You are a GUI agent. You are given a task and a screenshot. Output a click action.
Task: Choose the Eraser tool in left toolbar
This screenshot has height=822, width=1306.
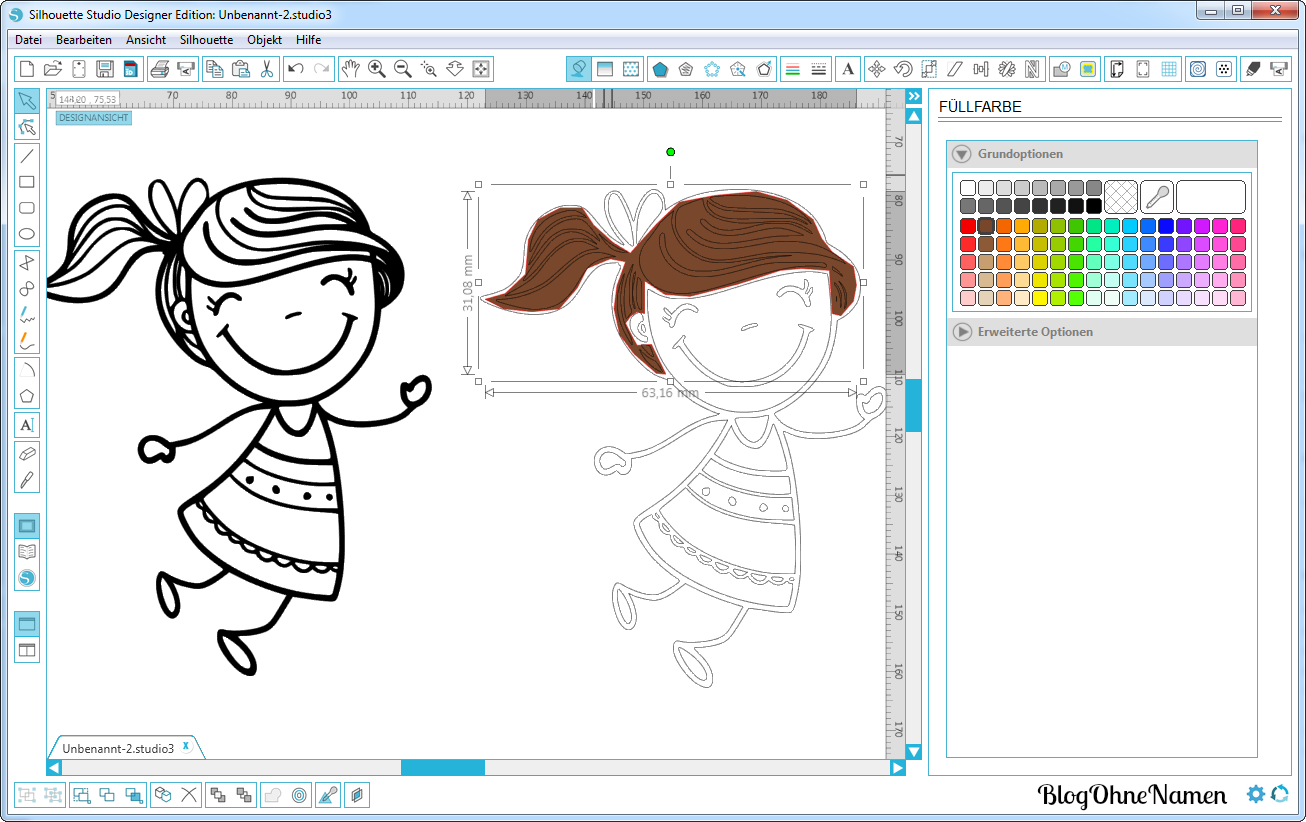pos(27,453)
